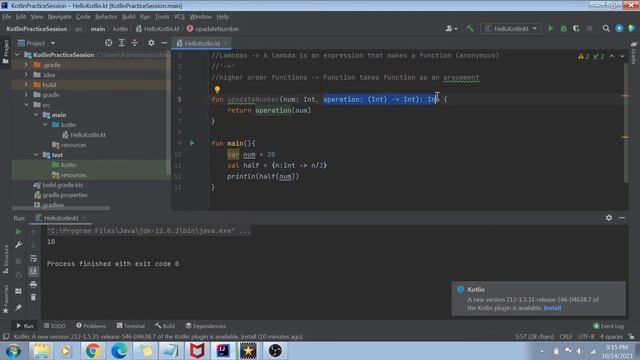Click the editor vertical scrollbar
640x360 pixels.
point(626,122)
